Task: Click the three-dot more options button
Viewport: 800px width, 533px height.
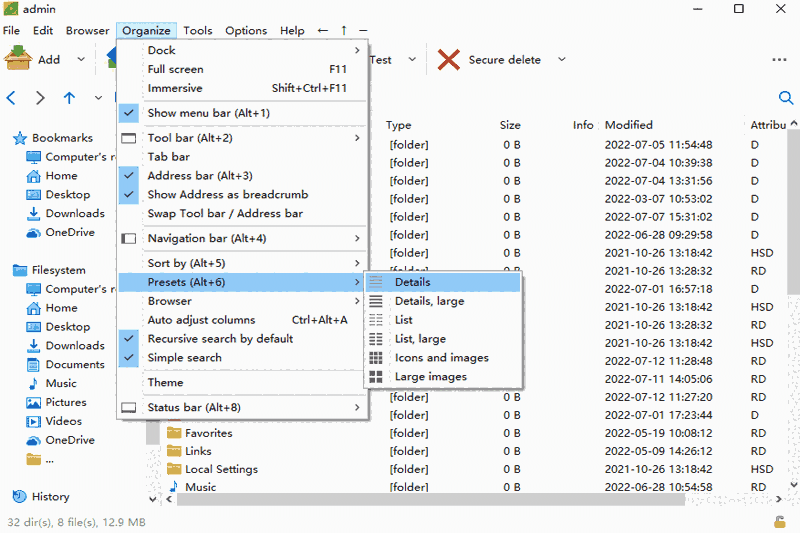Action: tap(779, 60)
